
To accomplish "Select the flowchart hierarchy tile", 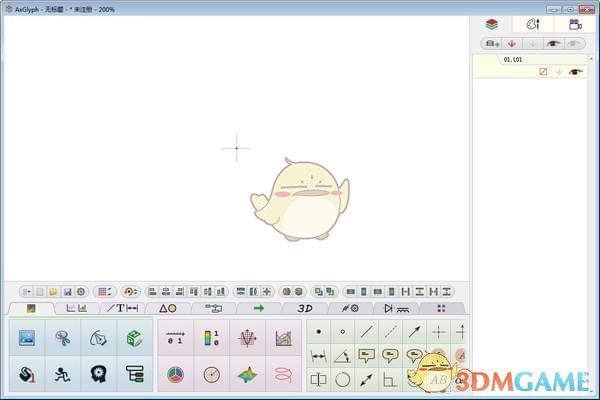I will click(134, 374).
